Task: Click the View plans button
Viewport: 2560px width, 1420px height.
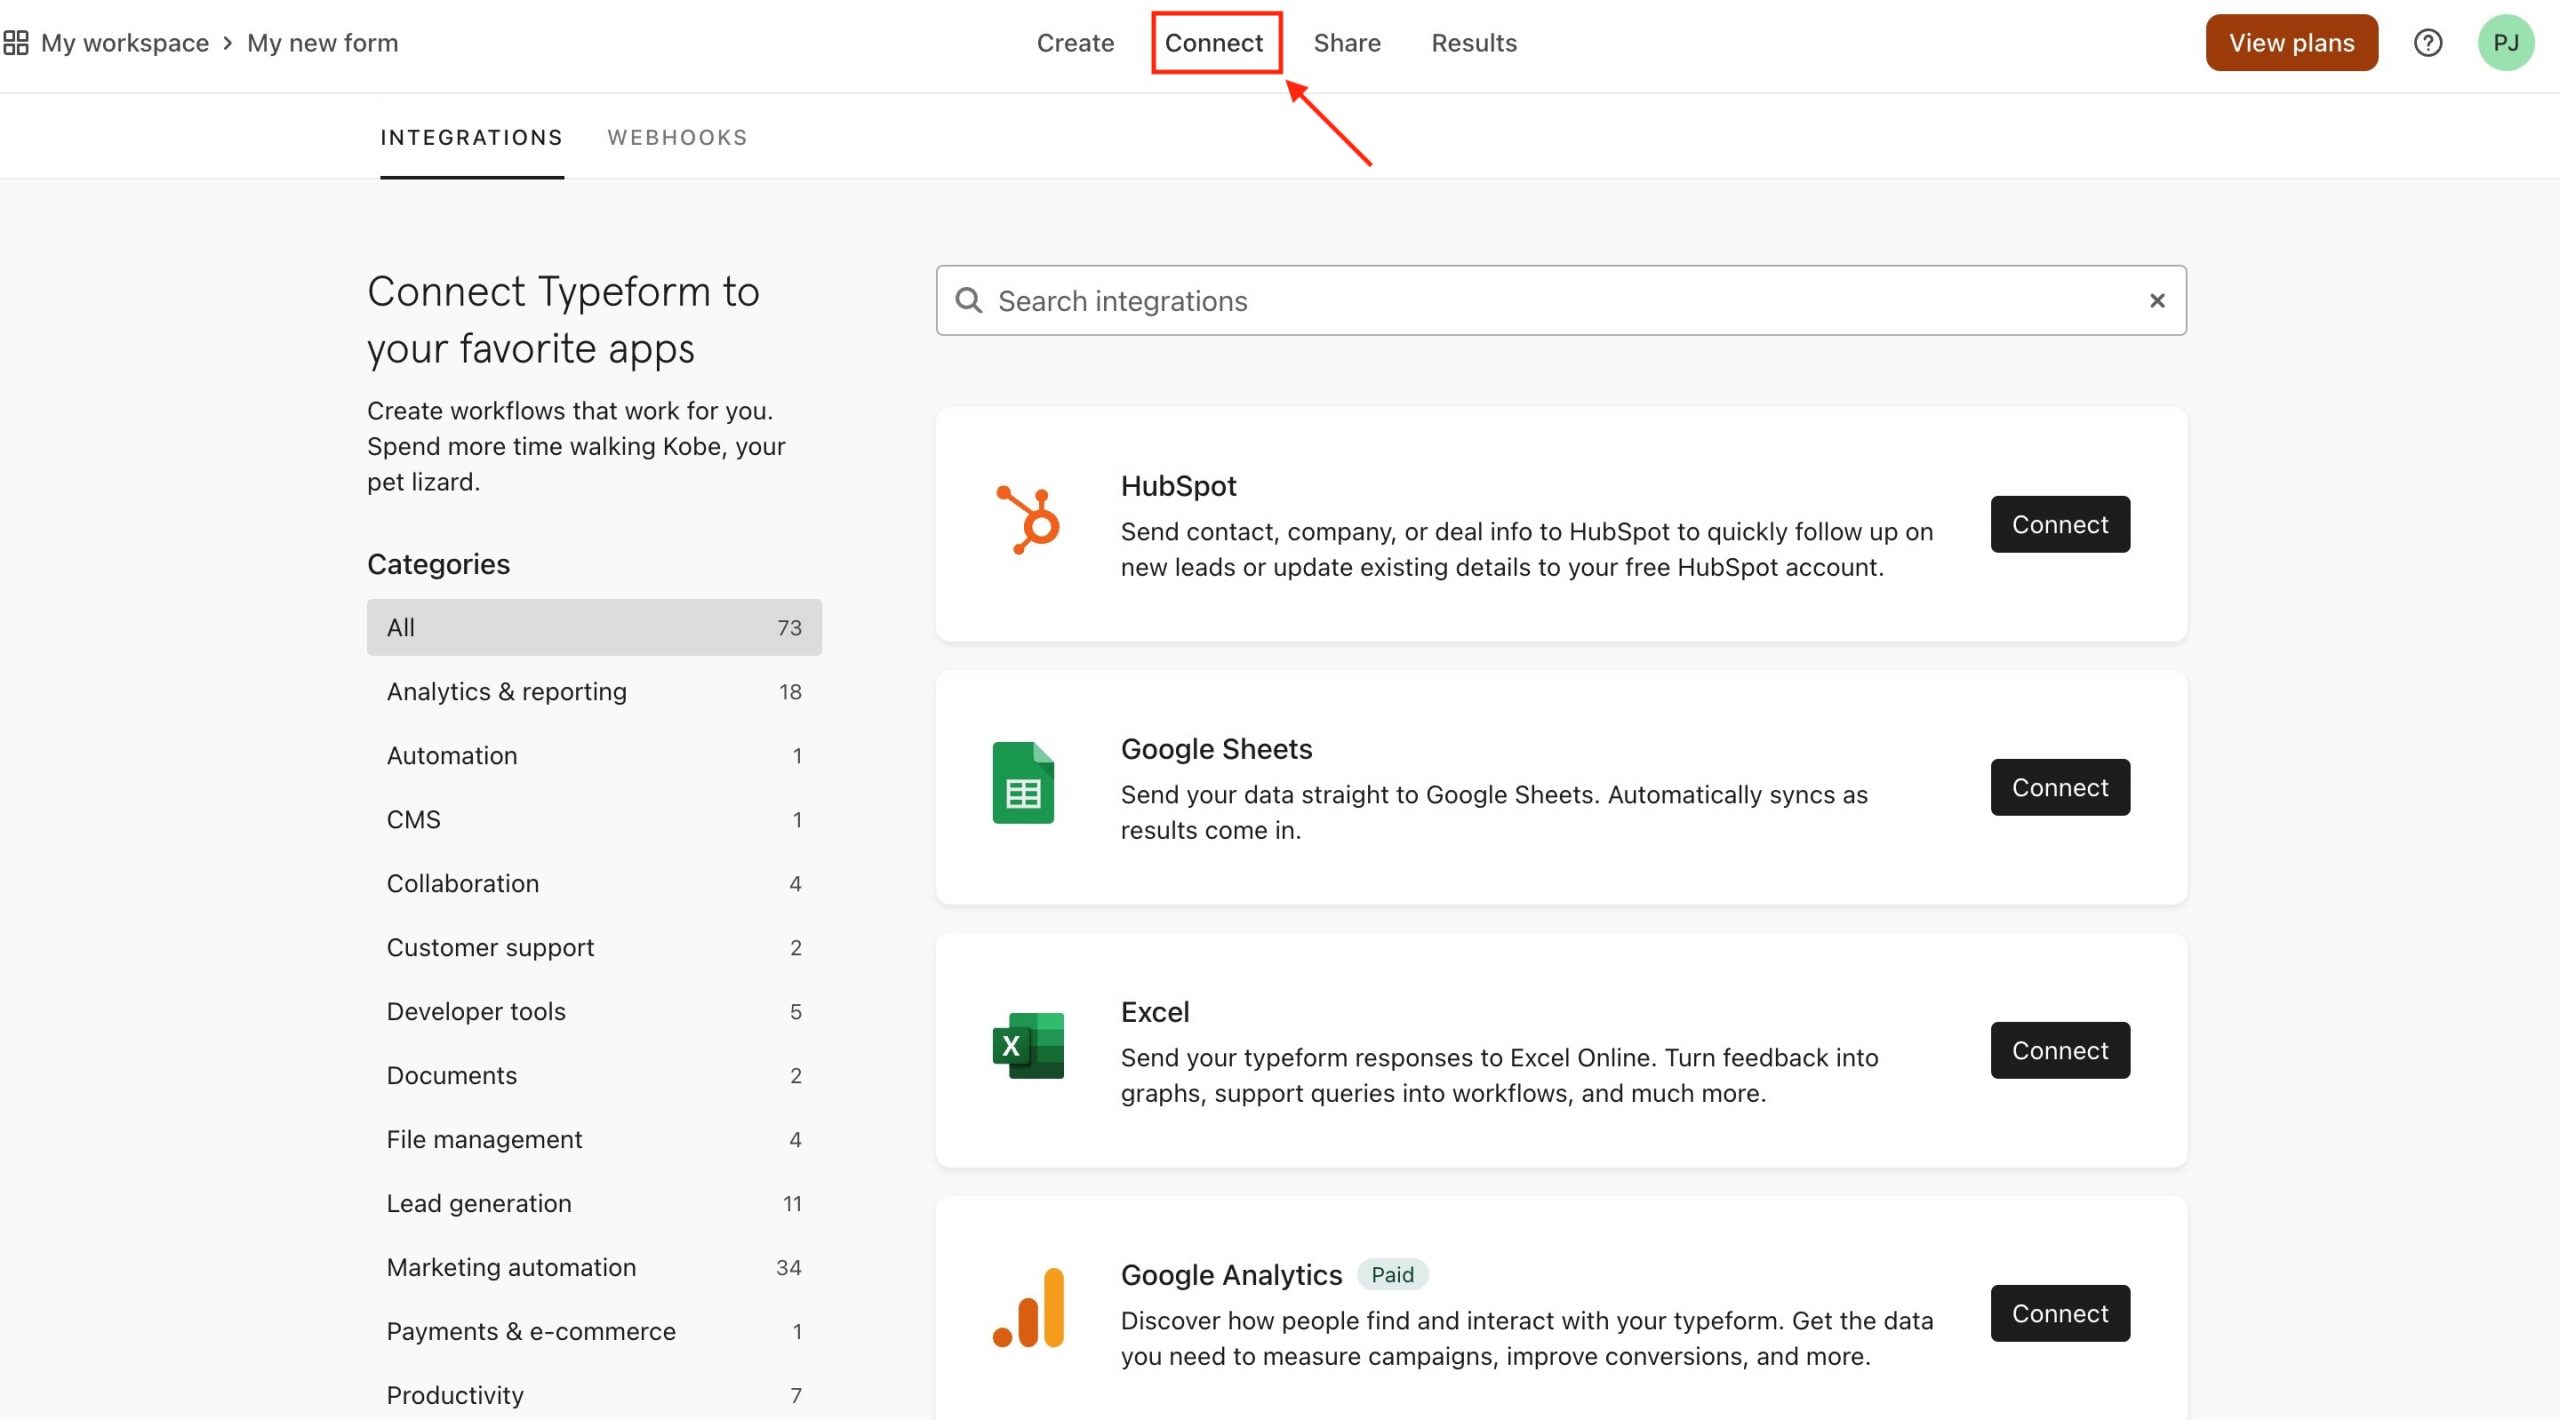Action: pos(2291,42)
